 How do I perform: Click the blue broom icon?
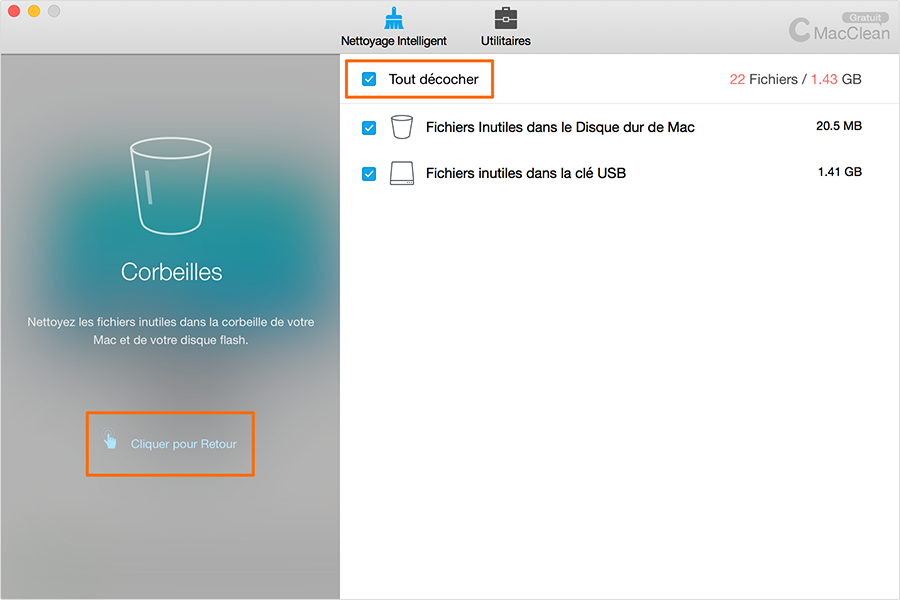point(394,18)
